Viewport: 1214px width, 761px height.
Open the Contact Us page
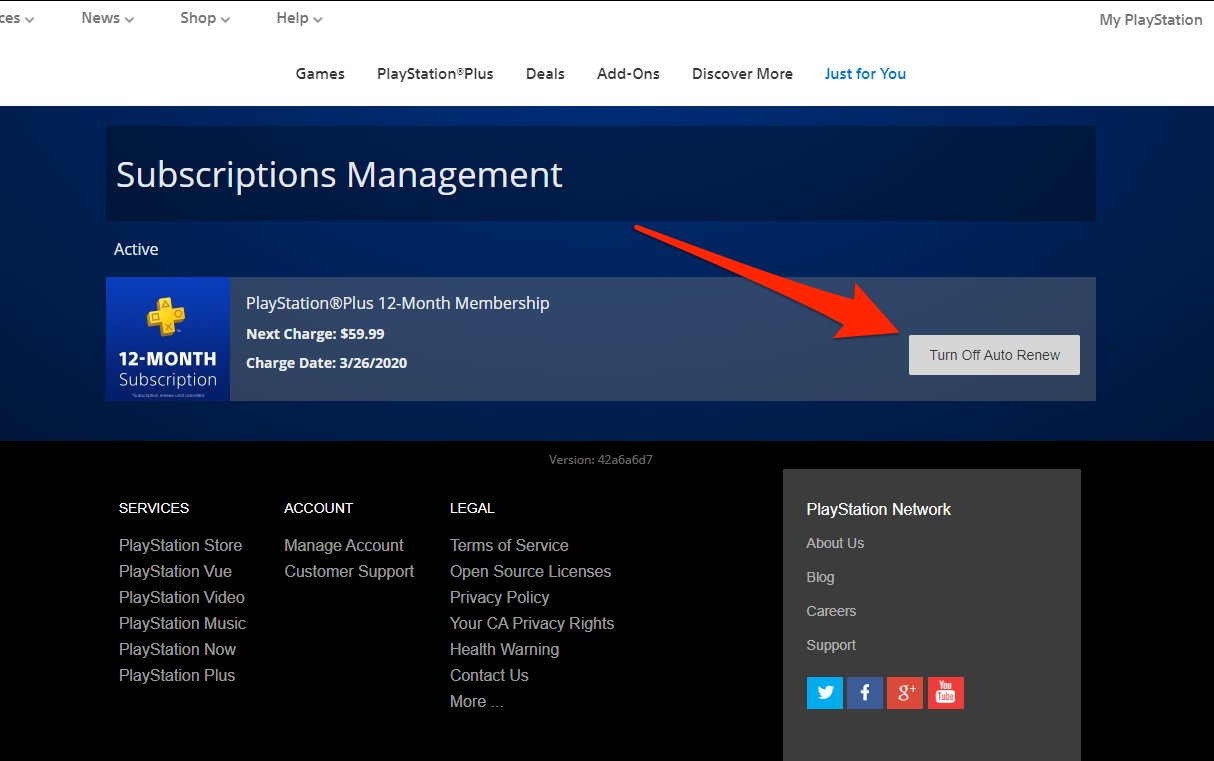coord(489,675)
